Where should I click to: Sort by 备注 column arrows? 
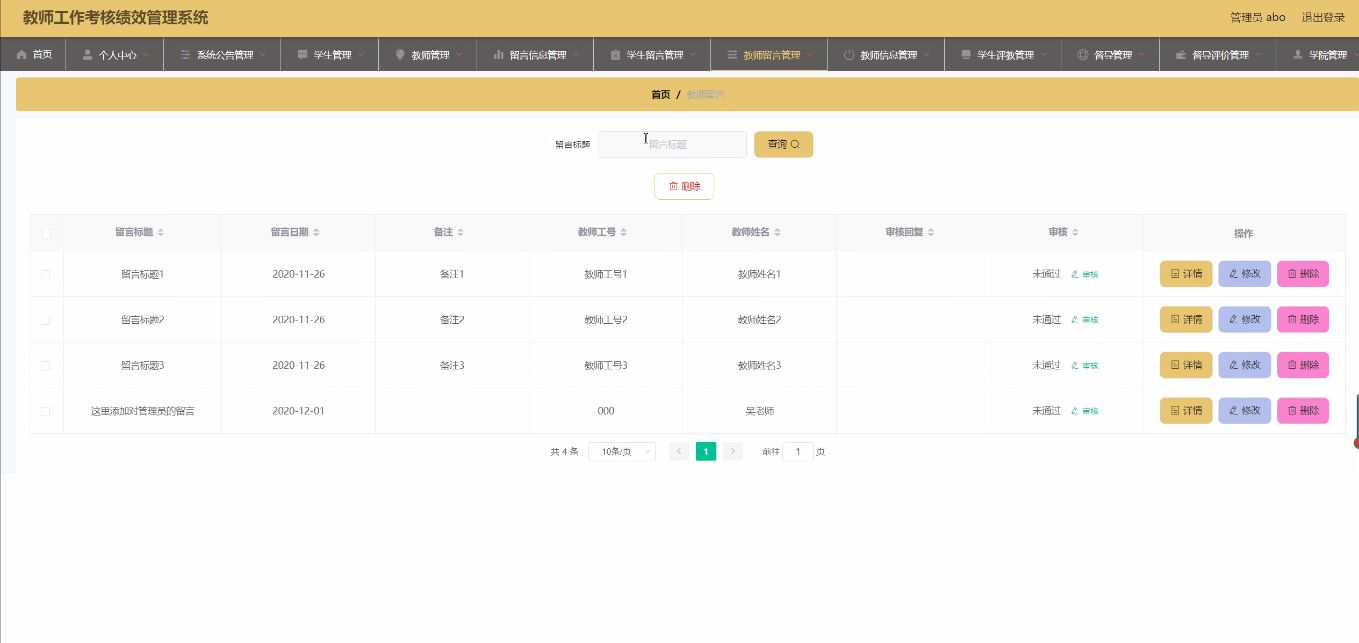[x=460, y=232]
